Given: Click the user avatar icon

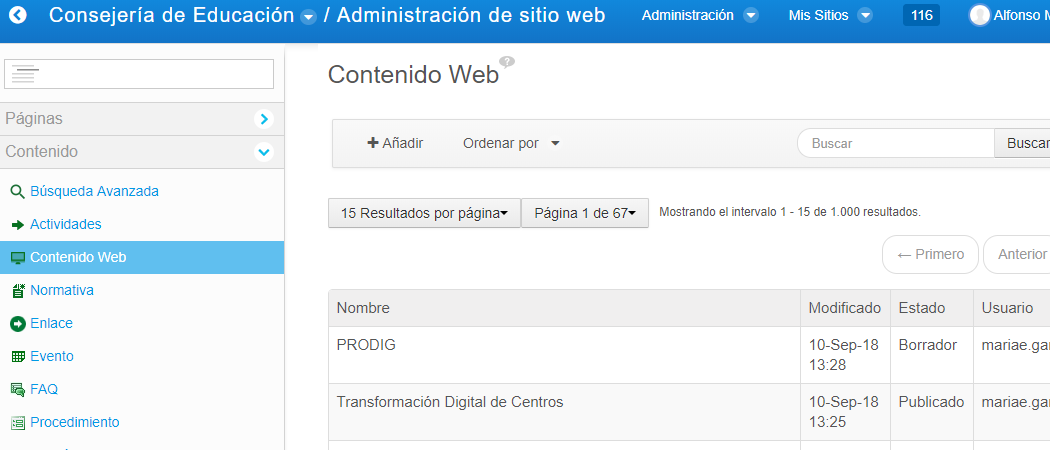Looking at the screenshot, I should pyautogui.click(x=980, y=15).
